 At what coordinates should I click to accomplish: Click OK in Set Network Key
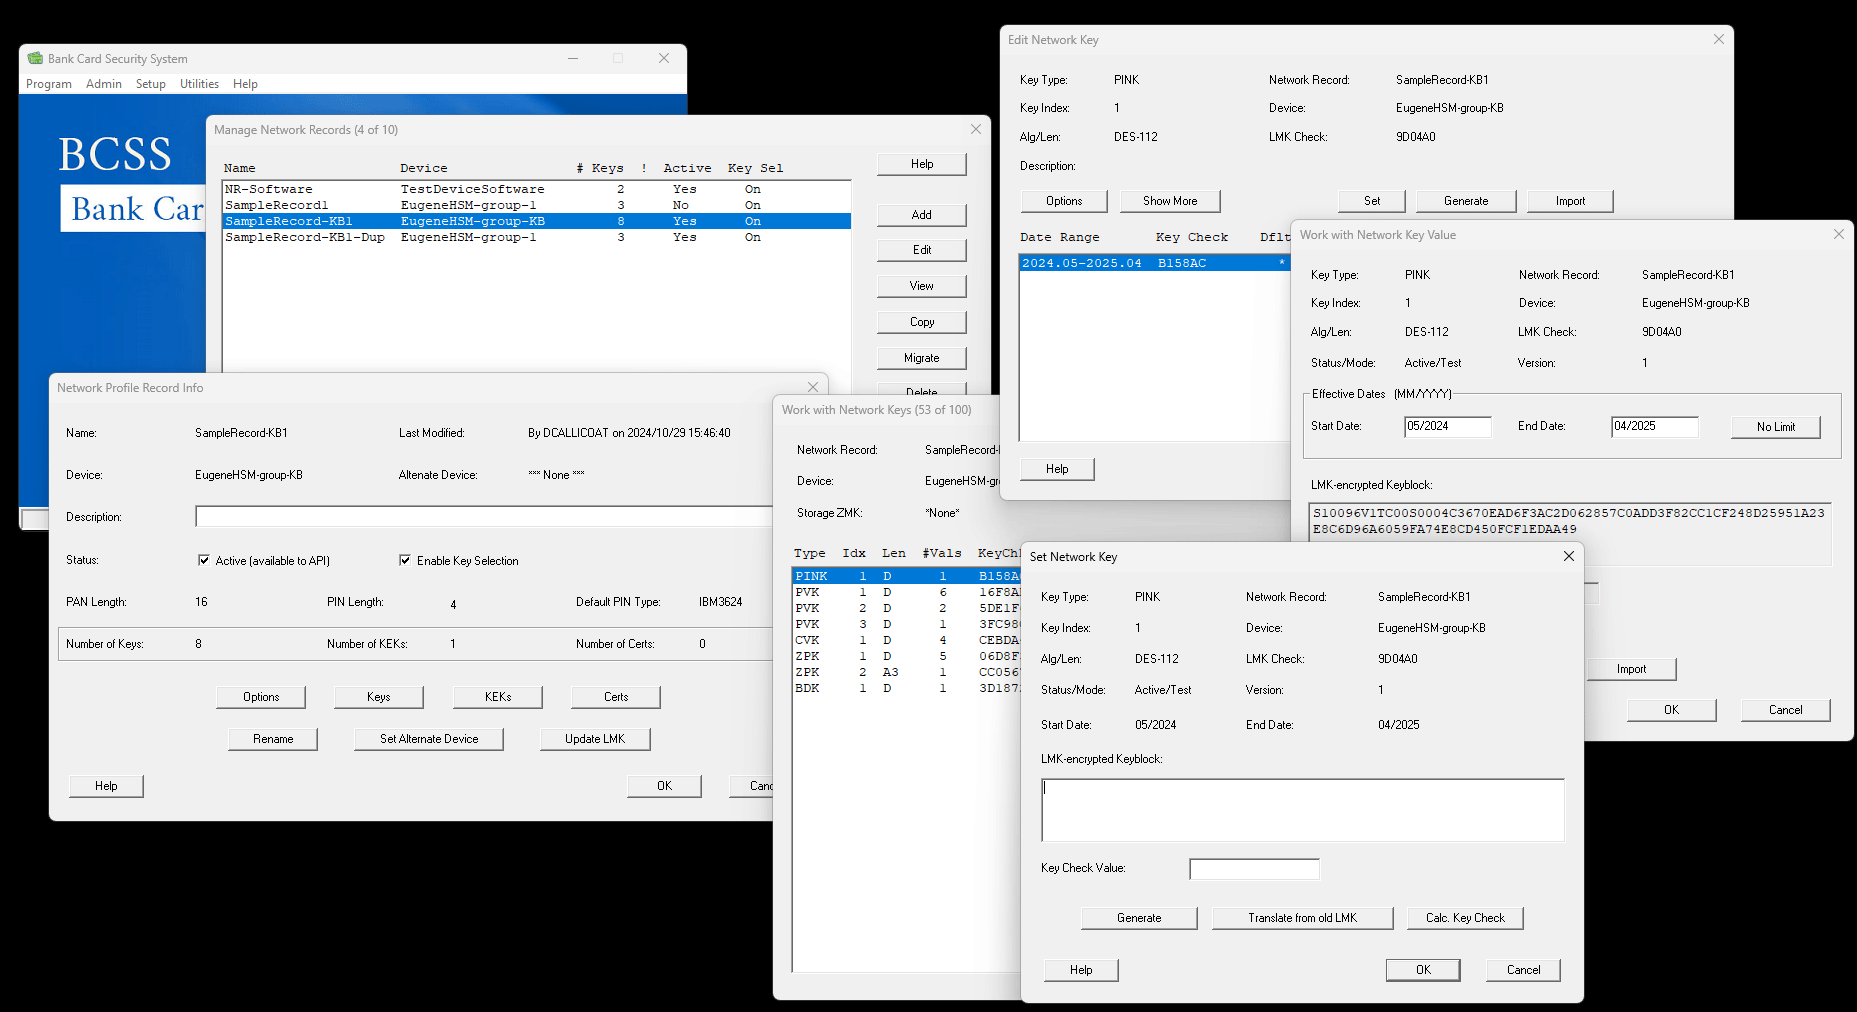click(1423, 970)
